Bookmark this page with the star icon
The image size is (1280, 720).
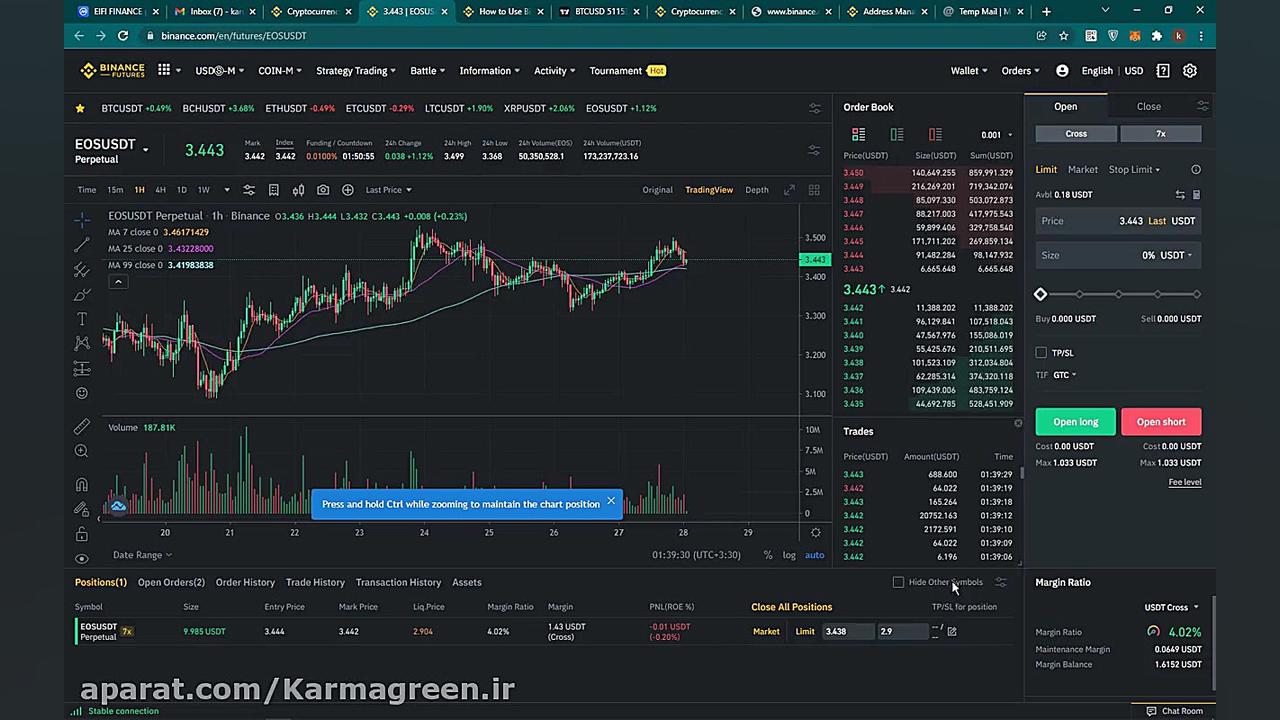point(1064,36)
